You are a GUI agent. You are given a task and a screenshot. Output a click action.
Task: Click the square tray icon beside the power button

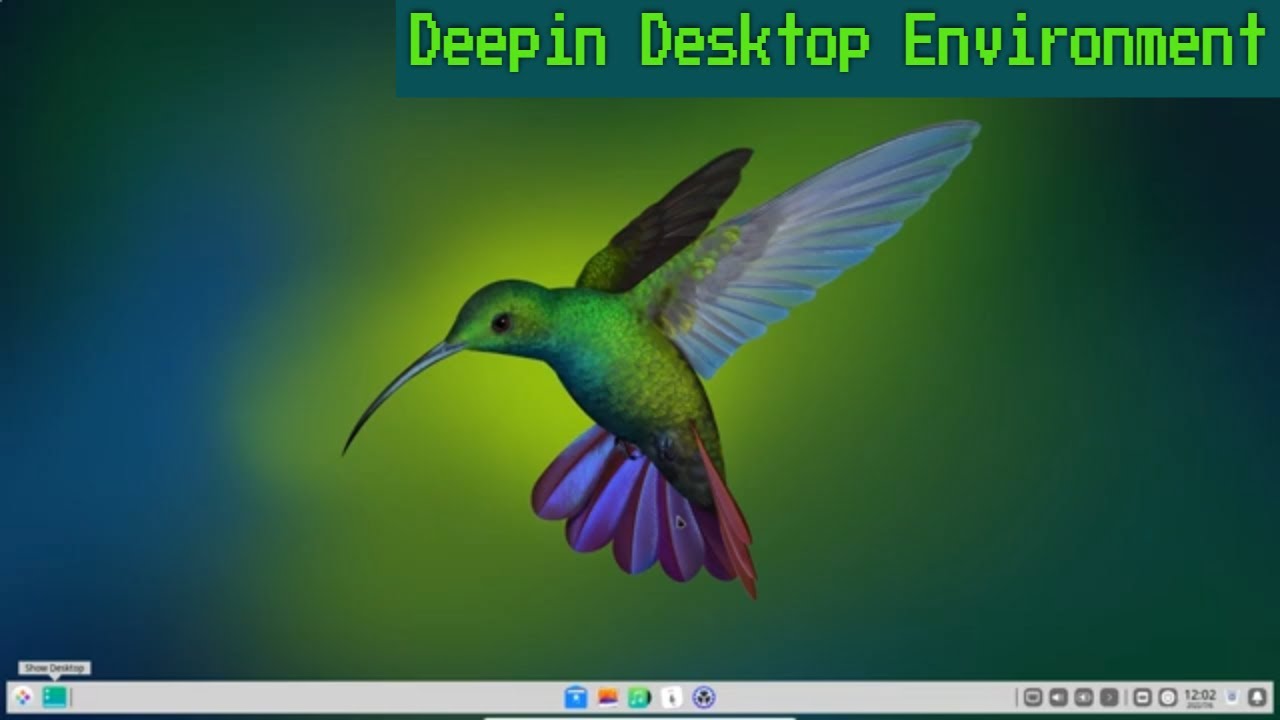(1142, 697)
